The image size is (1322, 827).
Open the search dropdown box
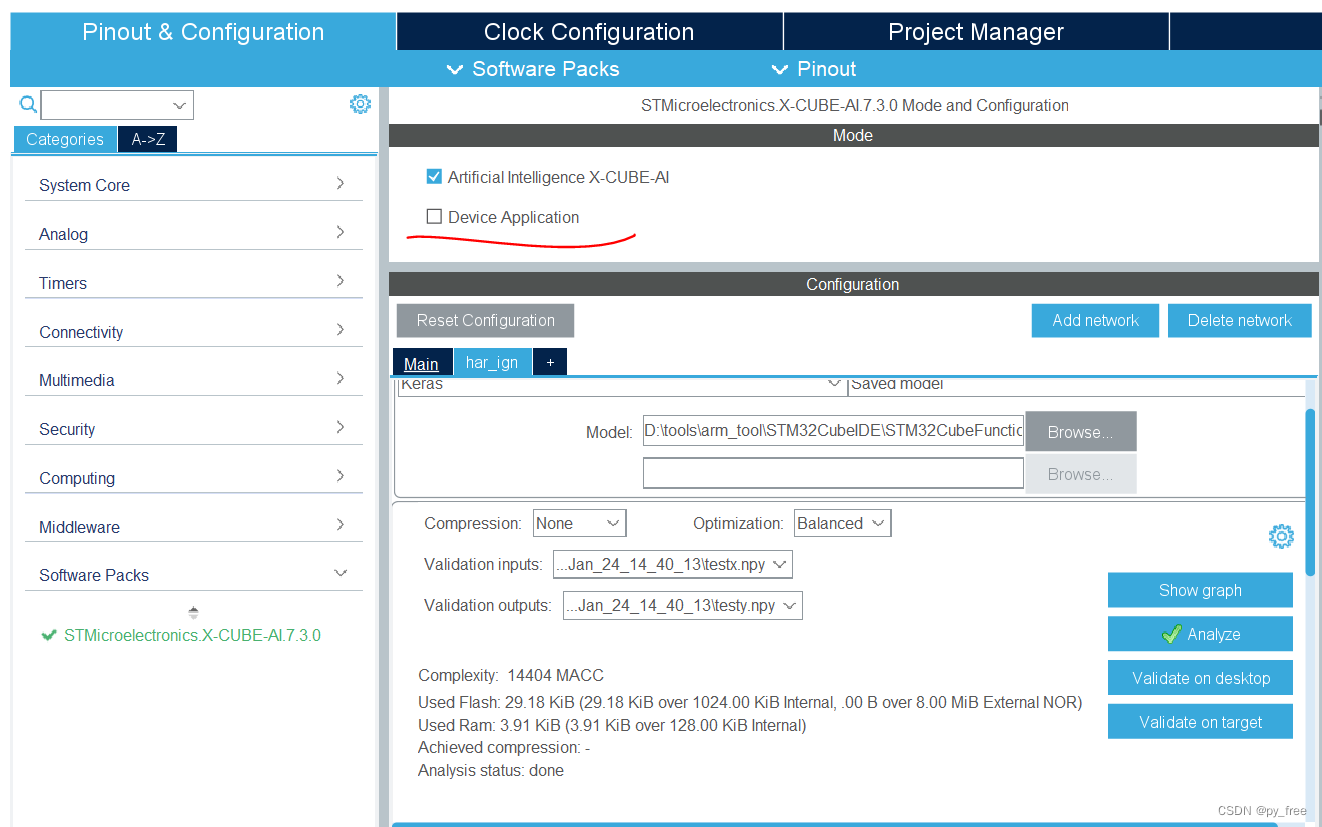pyautogui.click(x=117, y=105)
